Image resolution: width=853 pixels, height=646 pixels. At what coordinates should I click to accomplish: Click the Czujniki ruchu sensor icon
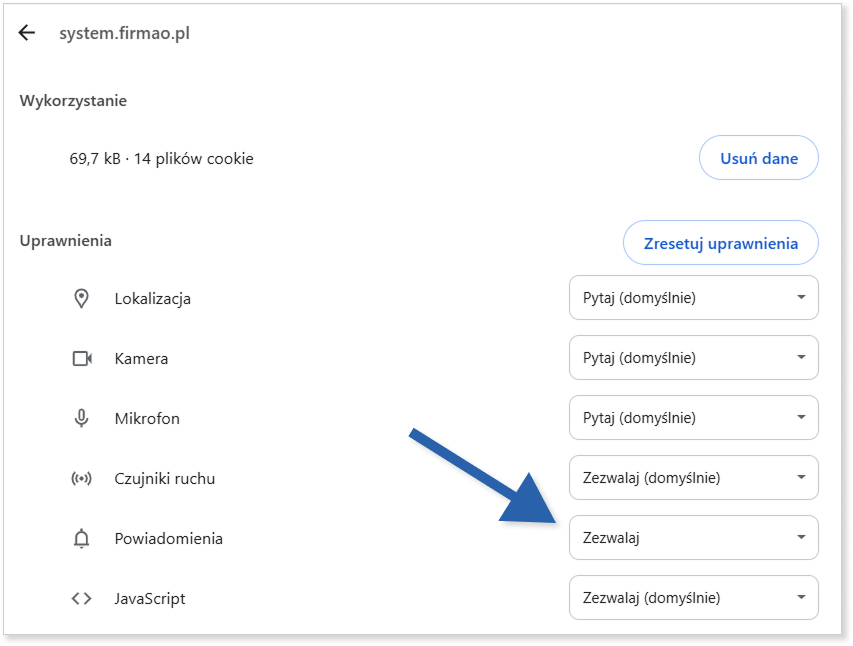[x=81, y=478]
